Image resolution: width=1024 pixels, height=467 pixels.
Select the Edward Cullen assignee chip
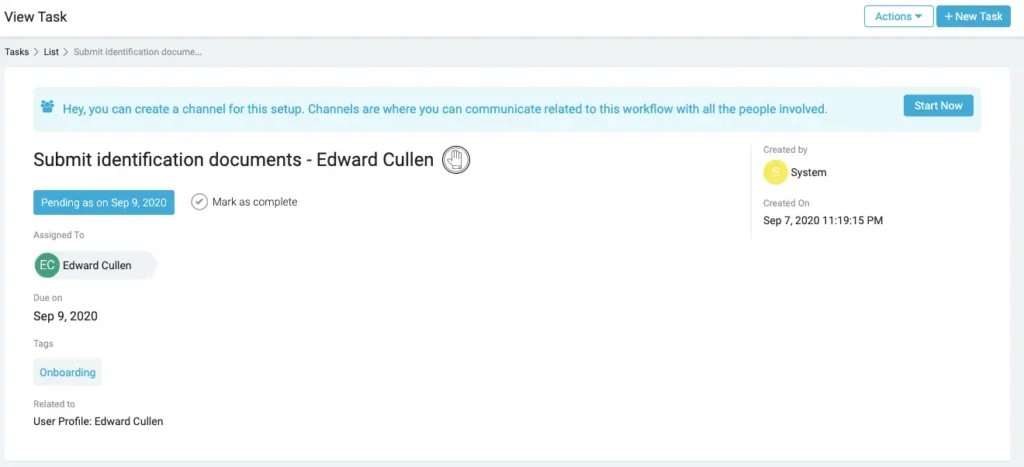coord(96,265)
